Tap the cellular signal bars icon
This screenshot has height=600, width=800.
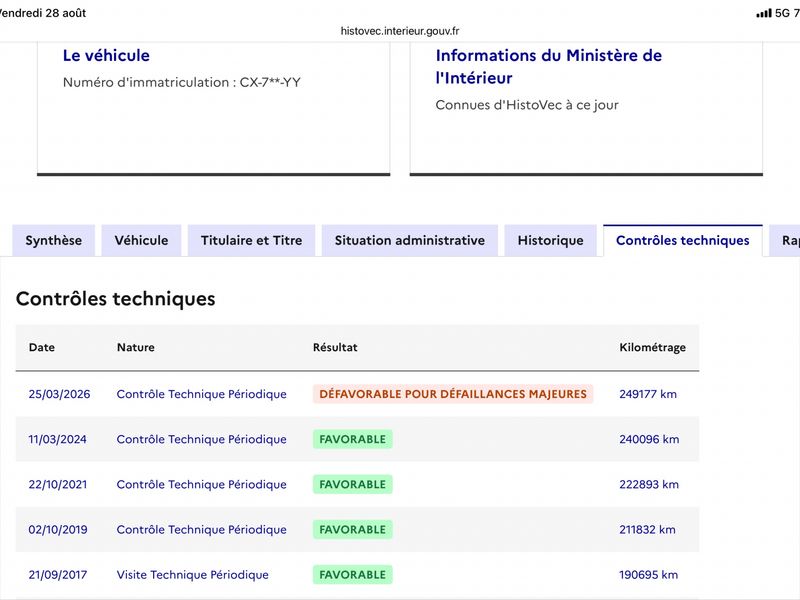(764, 13)
